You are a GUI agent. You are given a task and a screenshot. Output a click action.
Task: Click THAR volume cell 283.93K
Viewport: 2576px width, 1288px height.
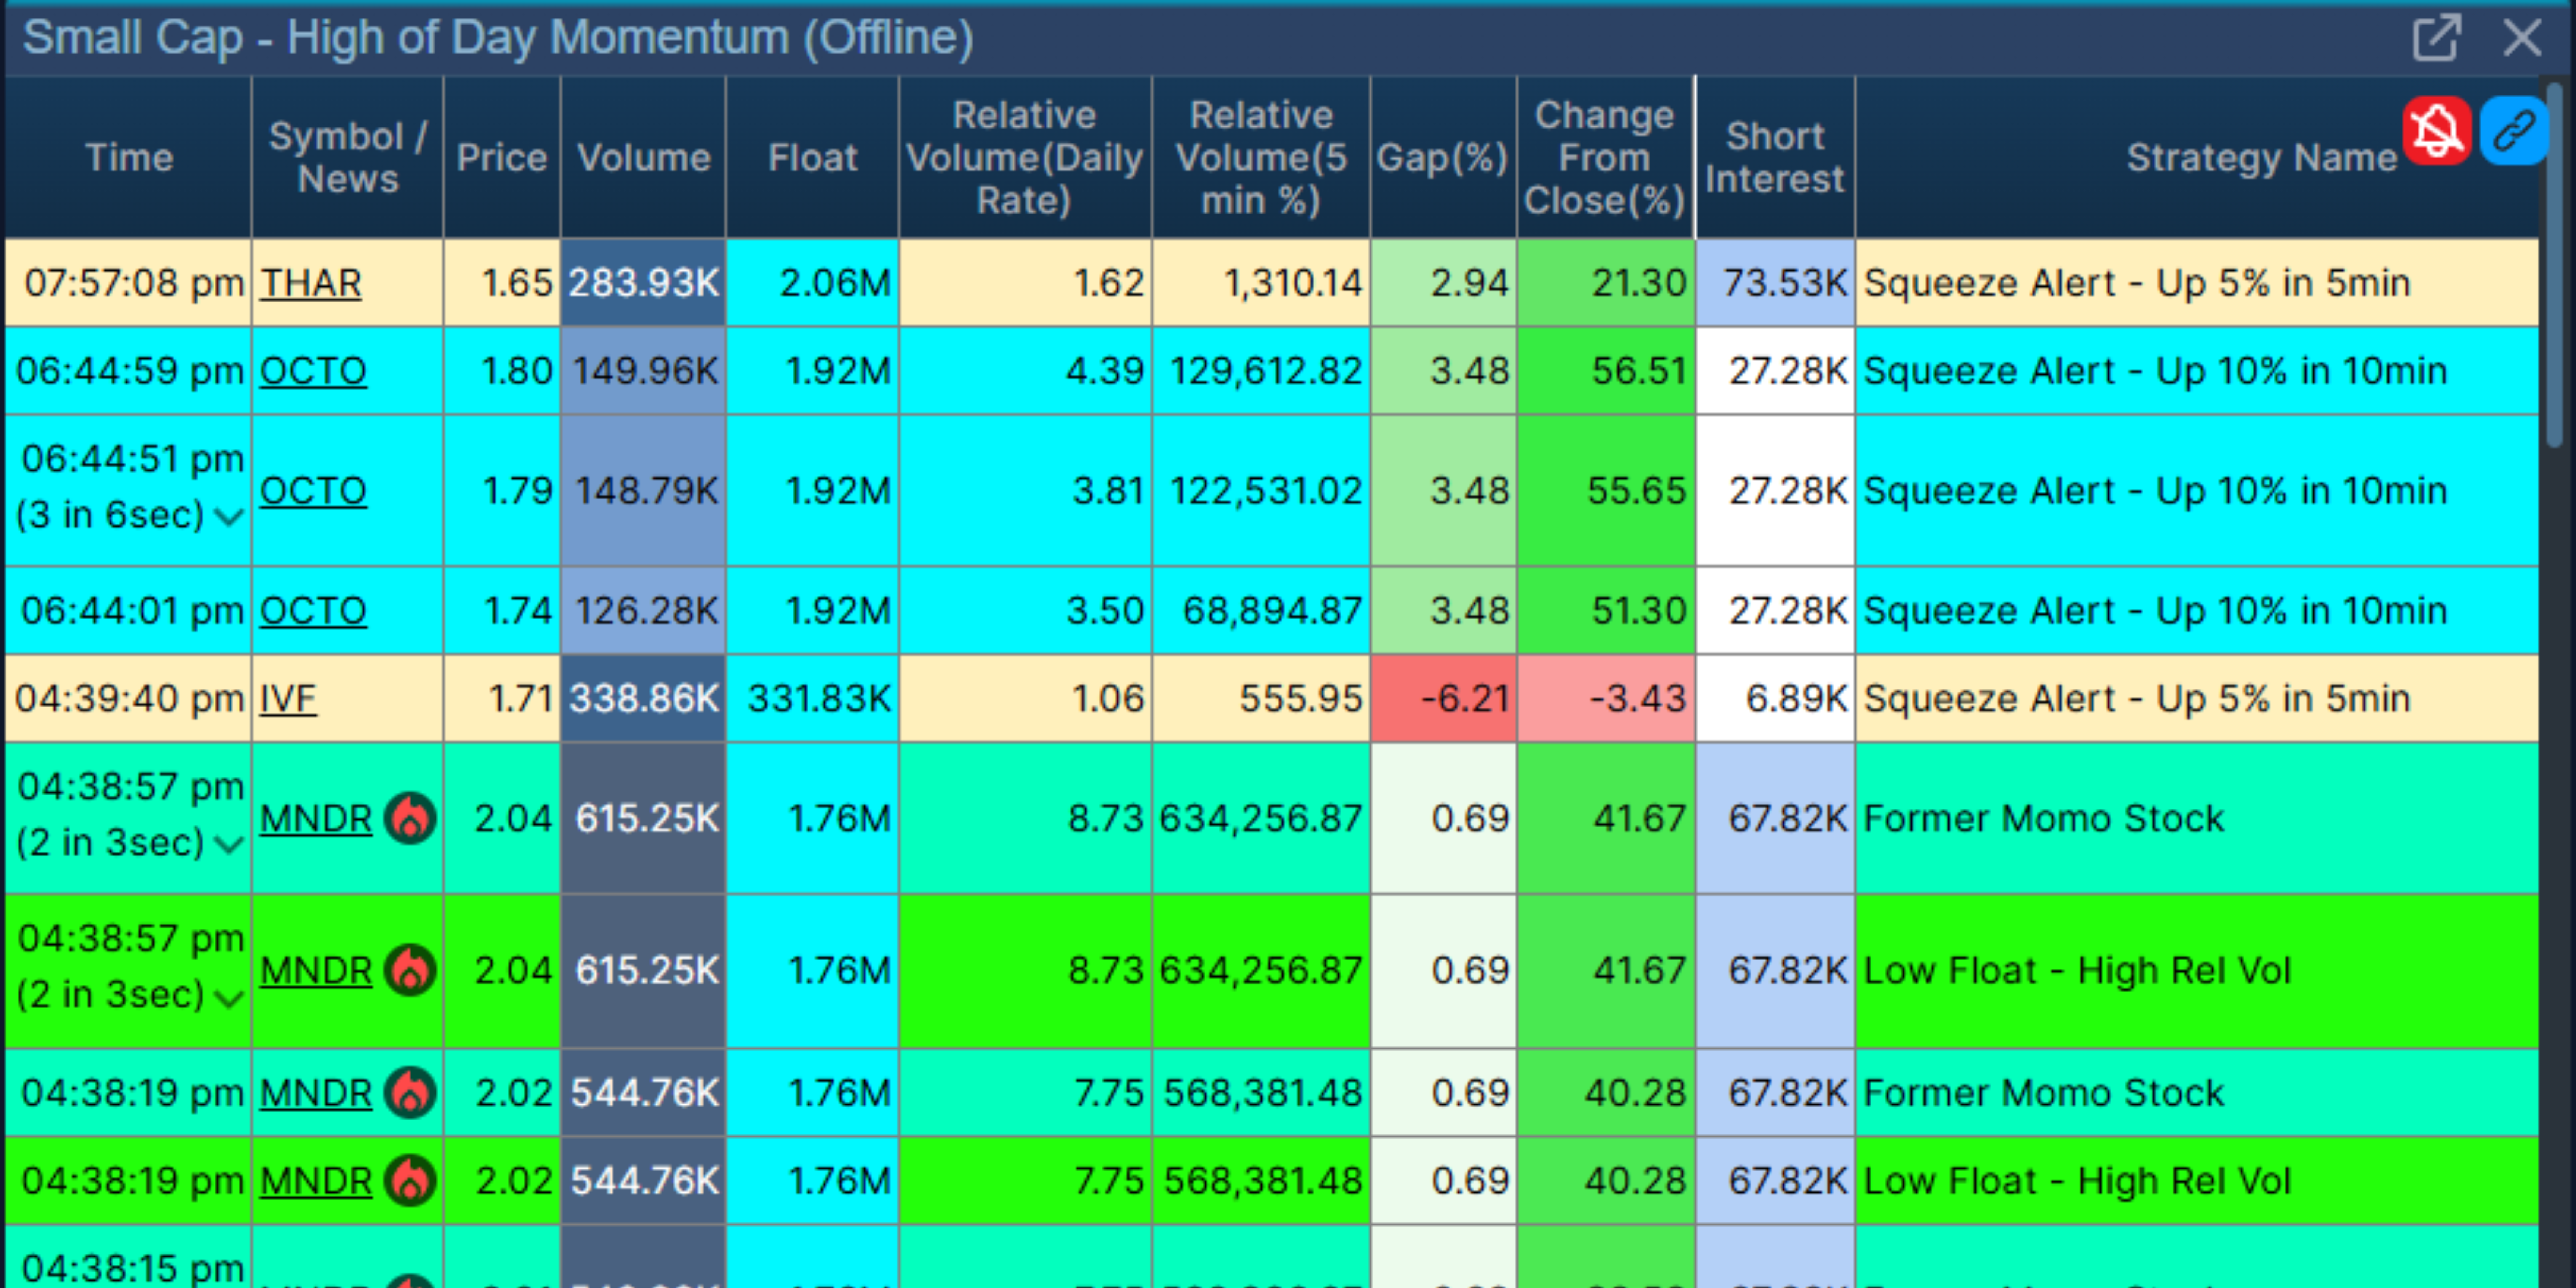point(643,283)
